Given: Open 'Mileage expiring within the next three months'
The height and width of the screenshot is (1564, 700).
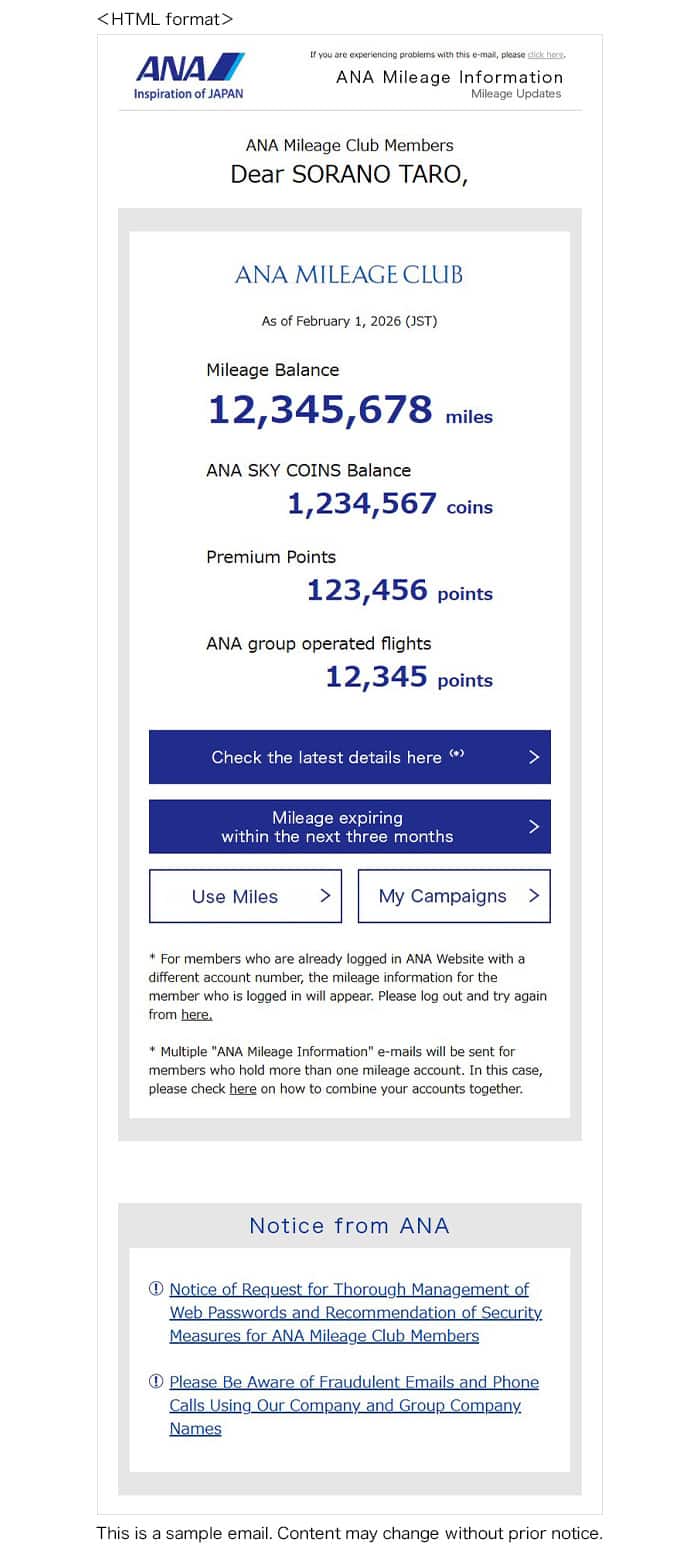Looking at the screenshot, I should click(337, 827).
